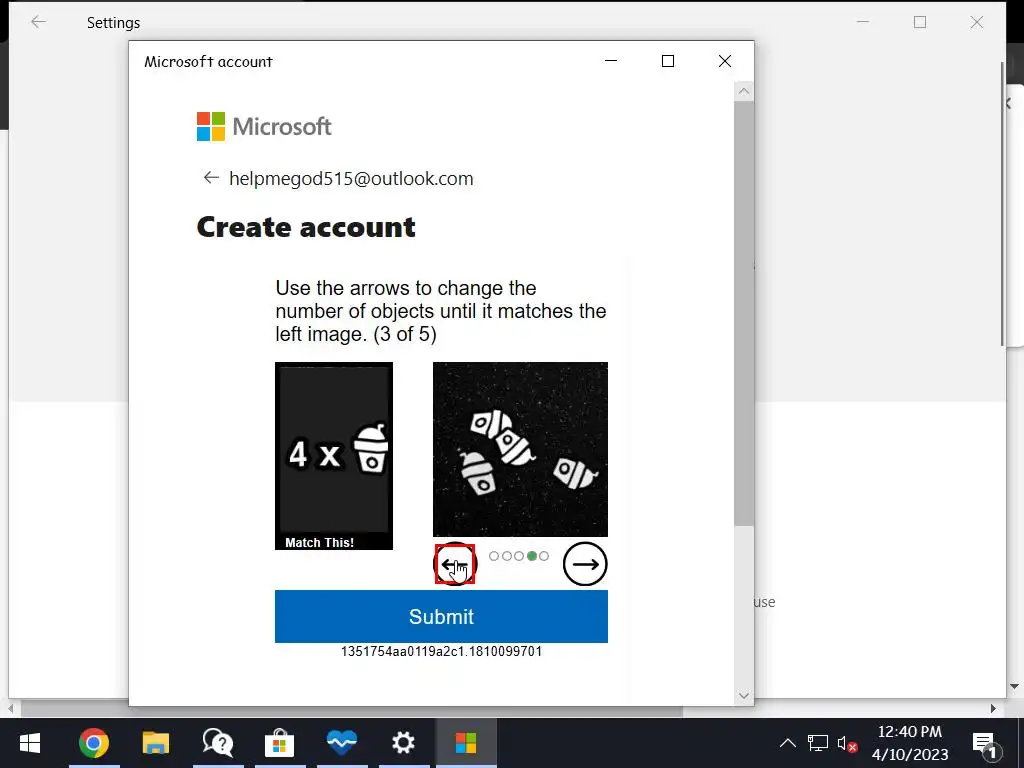1024x768 pixels.
Task: Click the left arrow under puzzle image
Action: [x=455, y=564]
